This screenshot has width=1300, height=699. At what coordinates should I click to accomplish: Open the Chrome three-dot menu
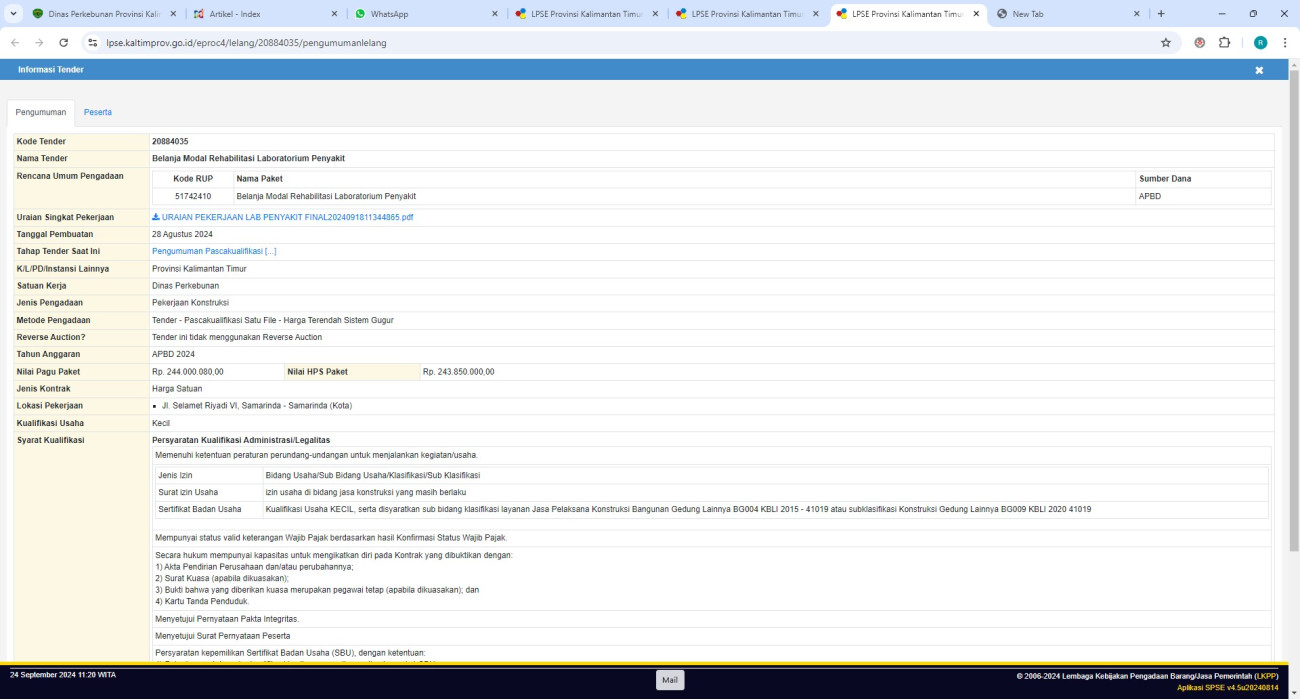point(1284,43)
